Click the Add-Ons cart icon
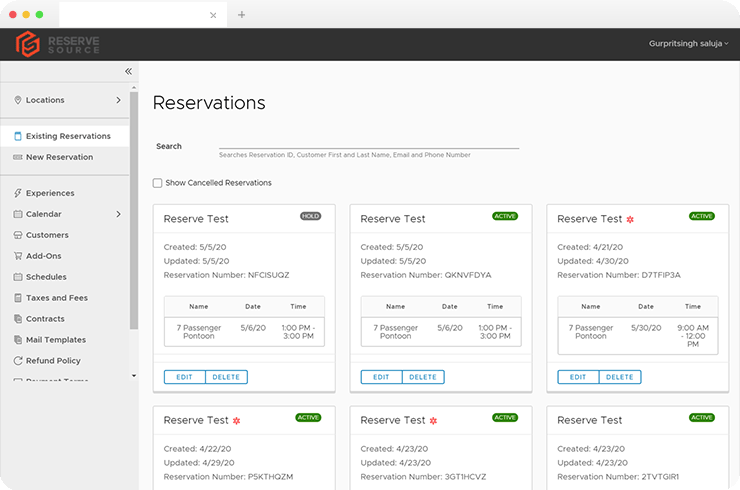The width and height of the screenshot is (740, 490). (x=18, y=256)
